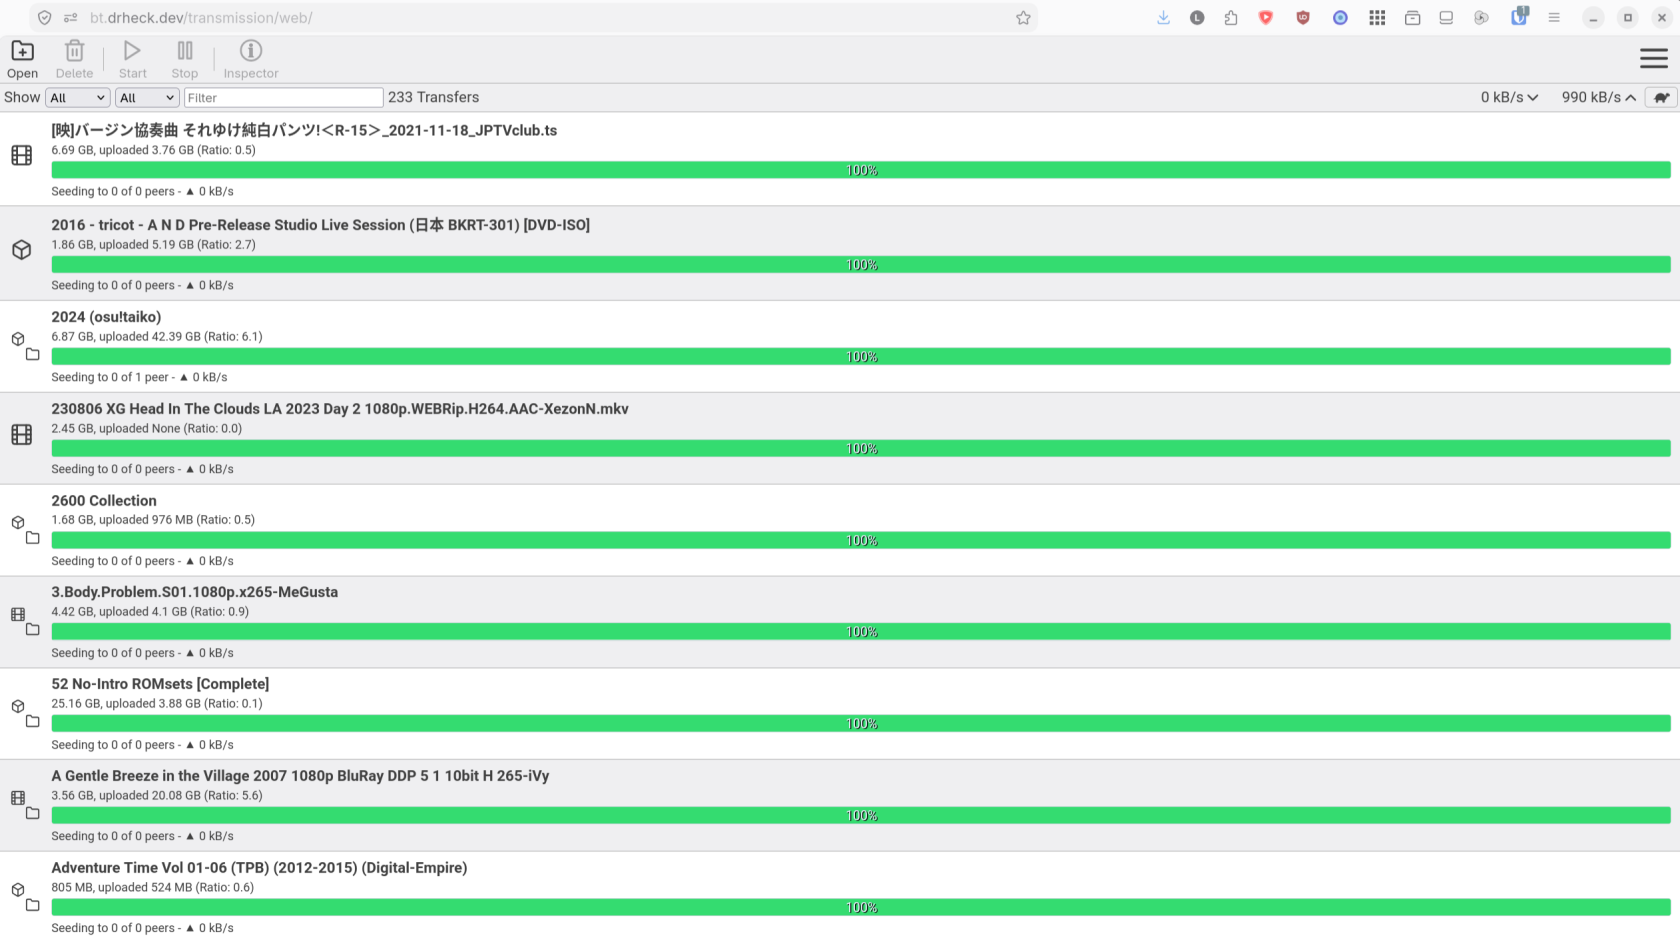Select the 52 No-Intro ROMsets [Complete] title

160,684
